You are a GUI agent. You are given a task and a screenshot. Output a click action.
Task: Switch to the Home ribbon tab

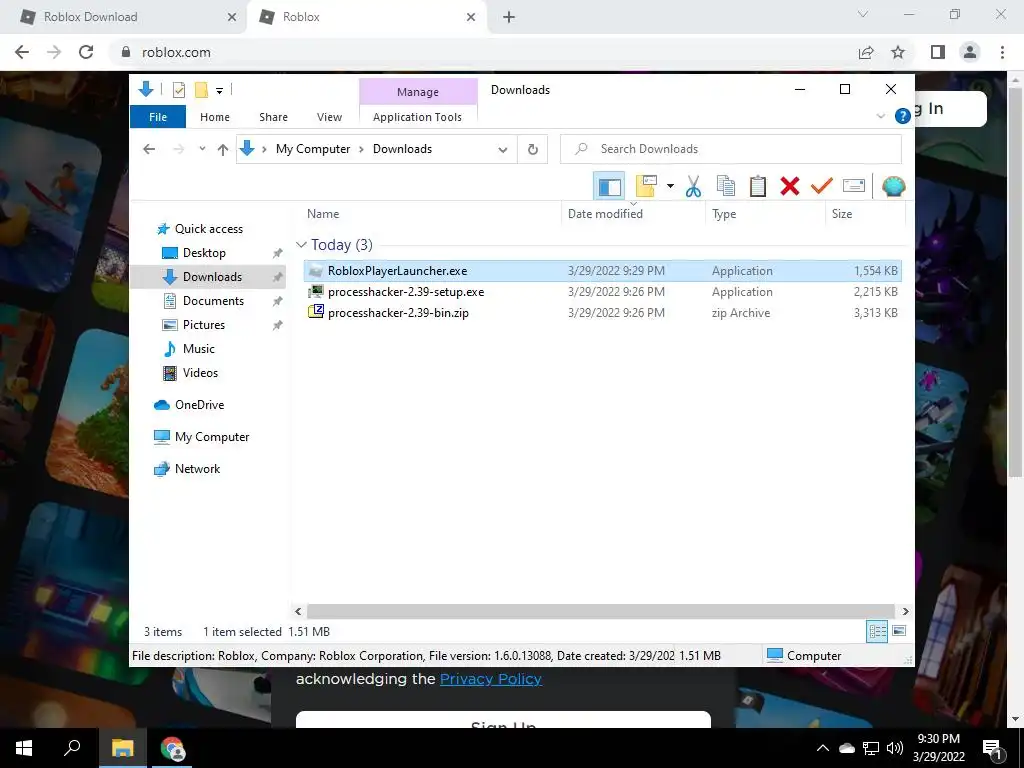click(215, 117)
